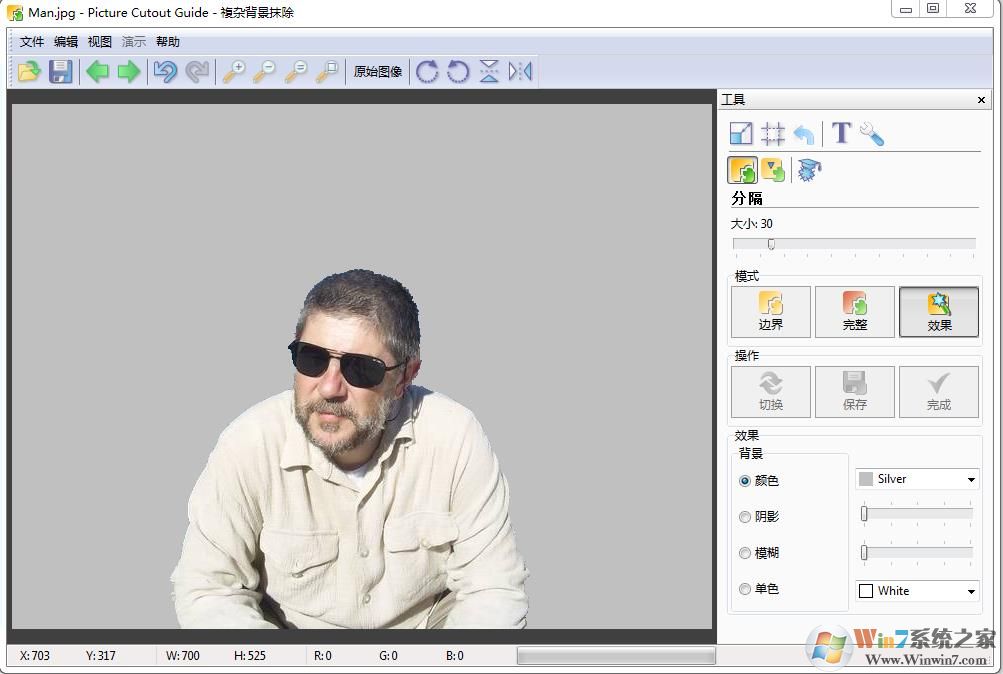Click the graduation cap tutorial icon

[x=808, y=170]
